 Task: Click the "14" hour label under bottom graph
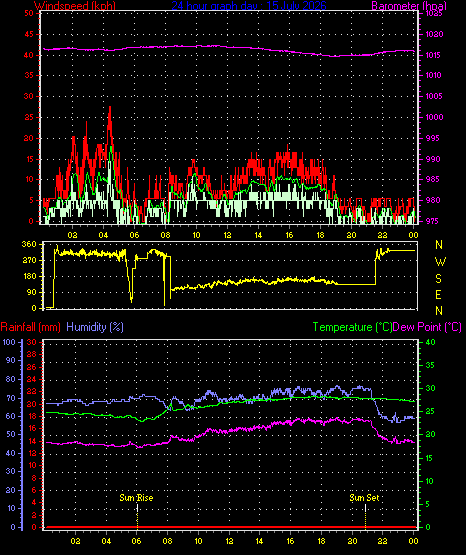click(x=260, y=541)
